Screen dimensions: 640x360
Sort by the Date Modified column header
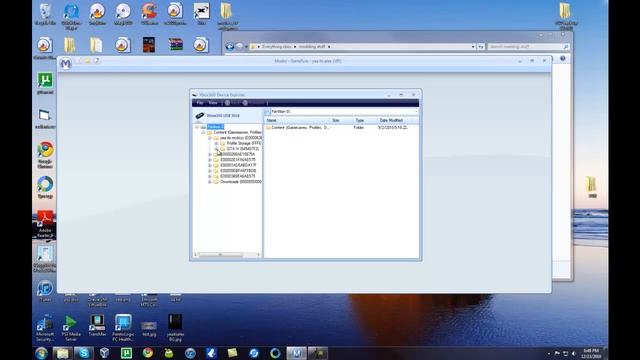click(x=398, y=120)
